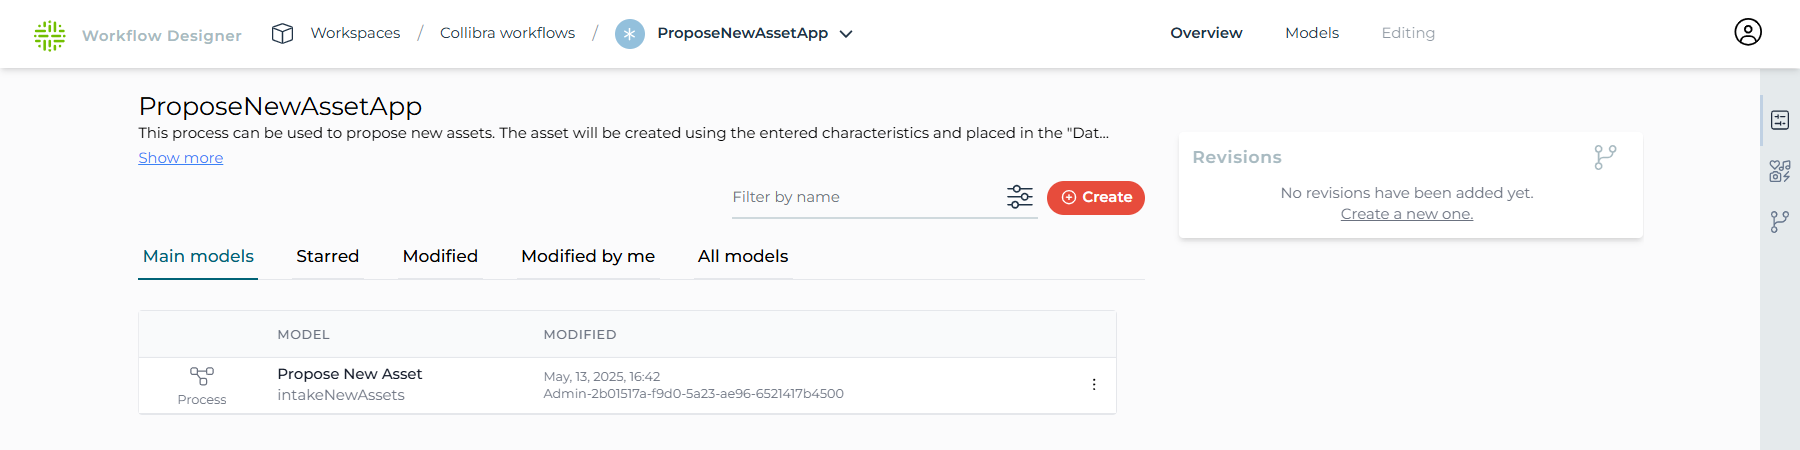Follow the Create a new one link

(x=1407, y=214)
